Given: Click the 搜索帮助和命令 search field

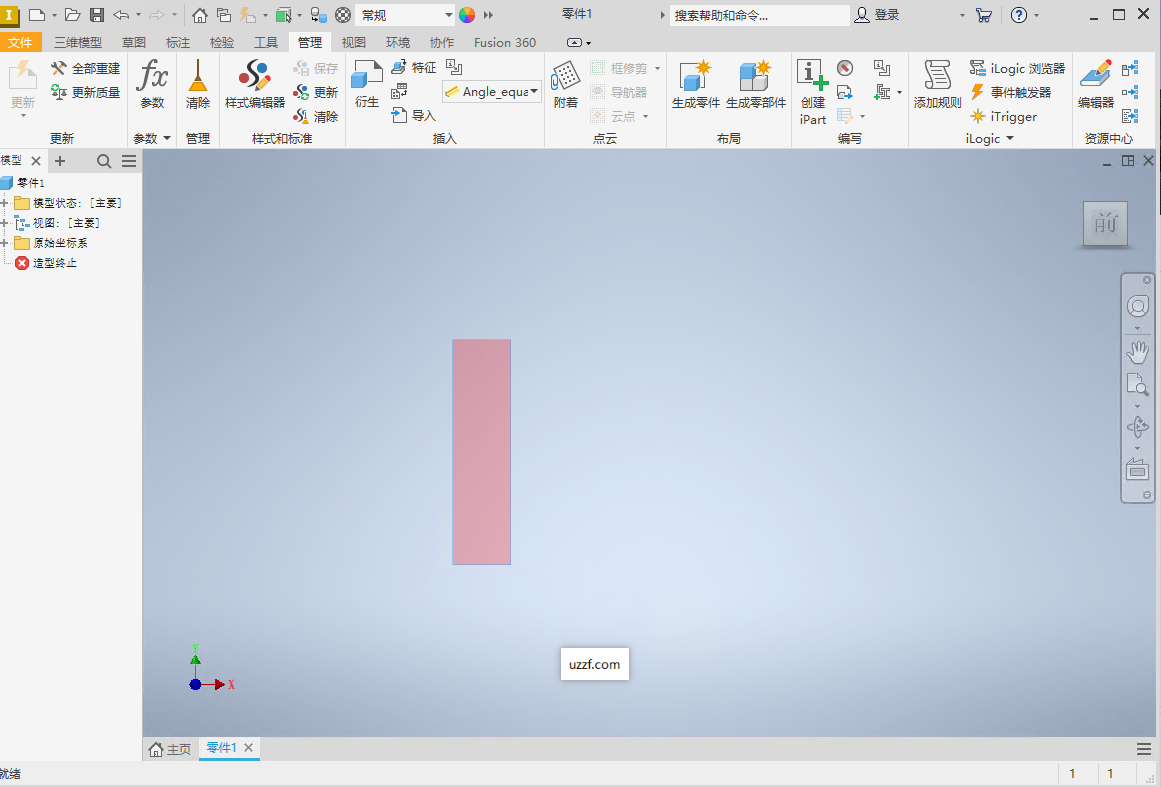Looking at the screenshot, I should (x=760, y=15).
